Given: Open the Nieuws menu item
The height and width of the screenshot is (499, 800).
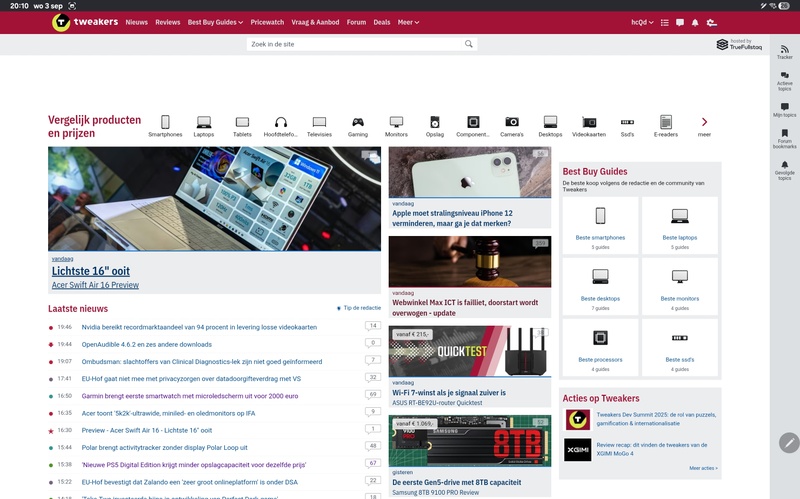Looking at the screenshot, I should pos(137,22).
